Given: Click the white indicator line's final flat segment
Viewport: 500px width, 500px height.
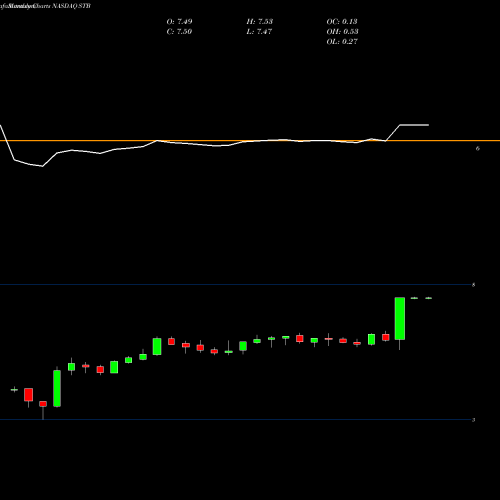Looking at the screenshot, I should point(414,125).
